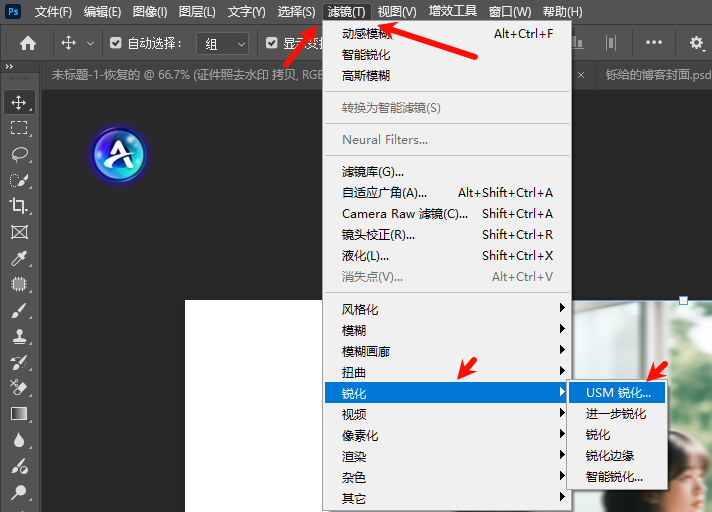The image size is (712, 512).
Task: Click the transform handle at image corner
Action: [683, 300]
